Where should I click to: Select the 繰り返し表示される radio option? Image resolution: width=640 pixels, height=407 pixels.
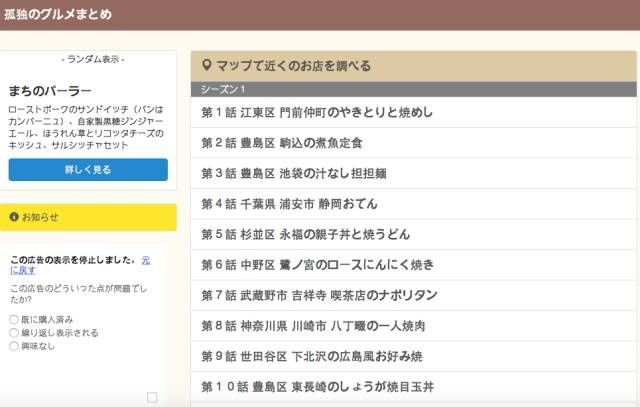14,333
